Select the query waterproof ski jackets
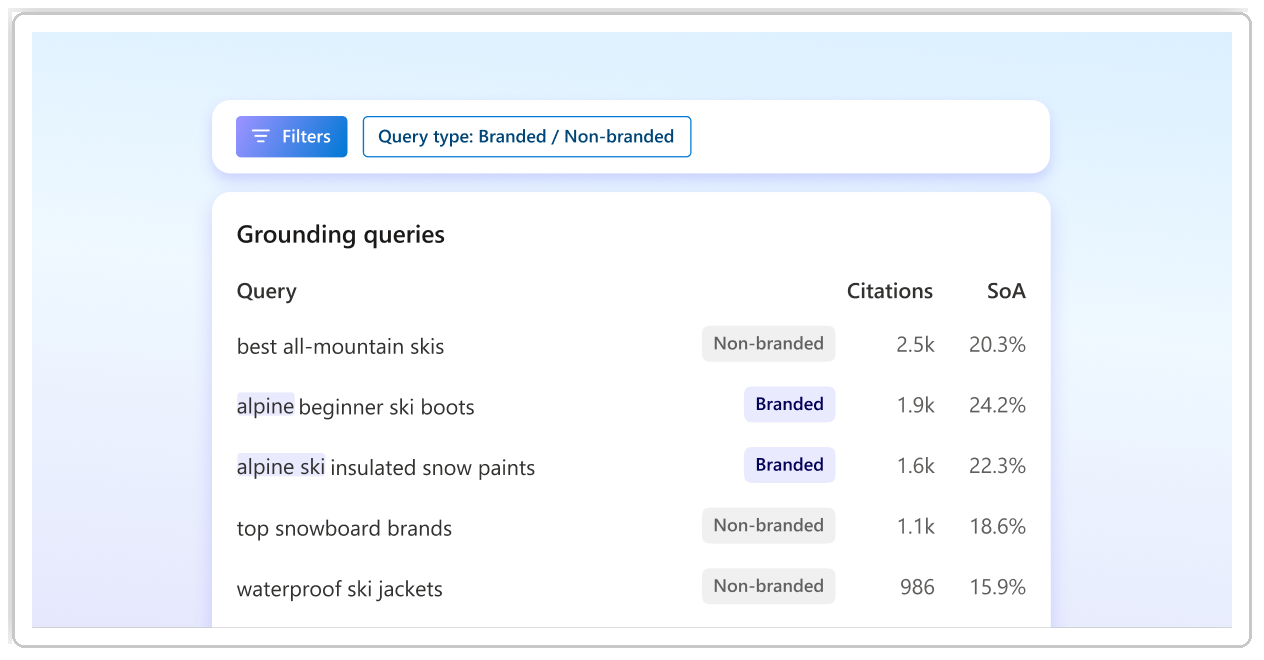The height and width of the screenshot is (660, 1264). (x=340, y=589)
